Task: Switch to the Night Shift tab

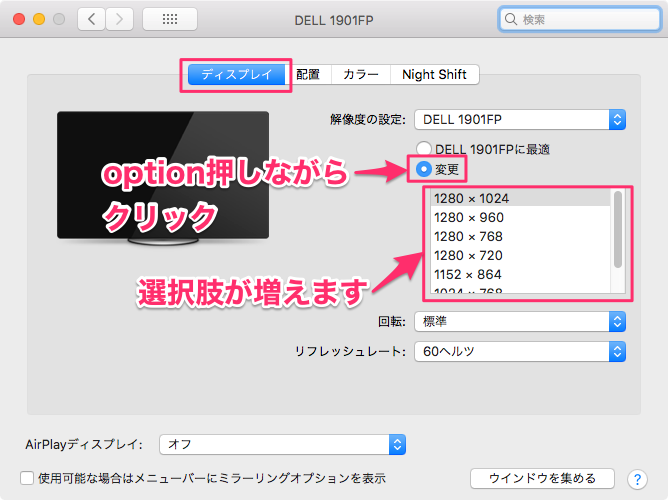Action: 435,75
